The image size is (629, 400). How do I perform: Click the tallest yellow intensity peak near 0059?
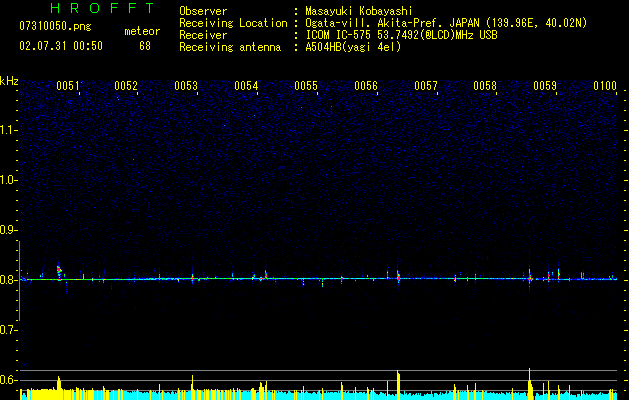(x=530, y=384)
